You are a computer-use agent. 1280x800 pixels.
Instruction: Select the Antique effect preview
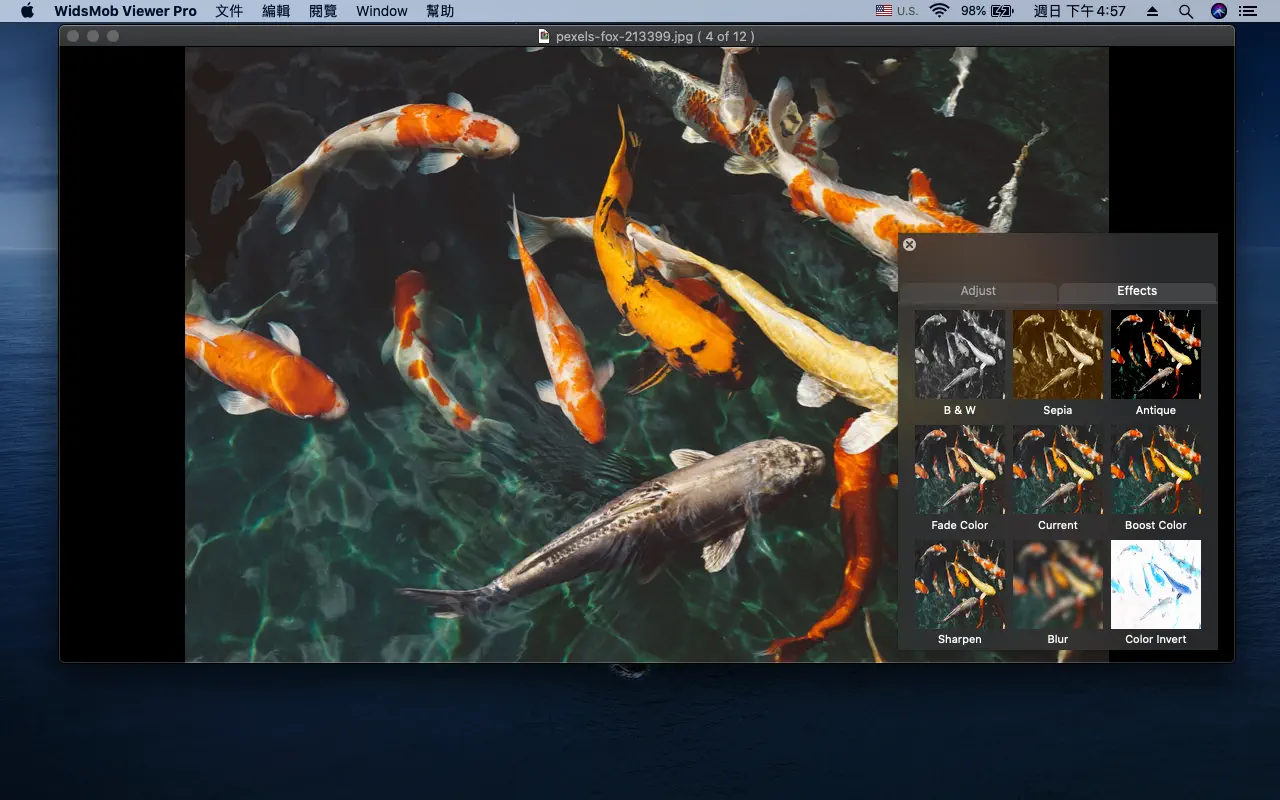(x=1155, y=354)
